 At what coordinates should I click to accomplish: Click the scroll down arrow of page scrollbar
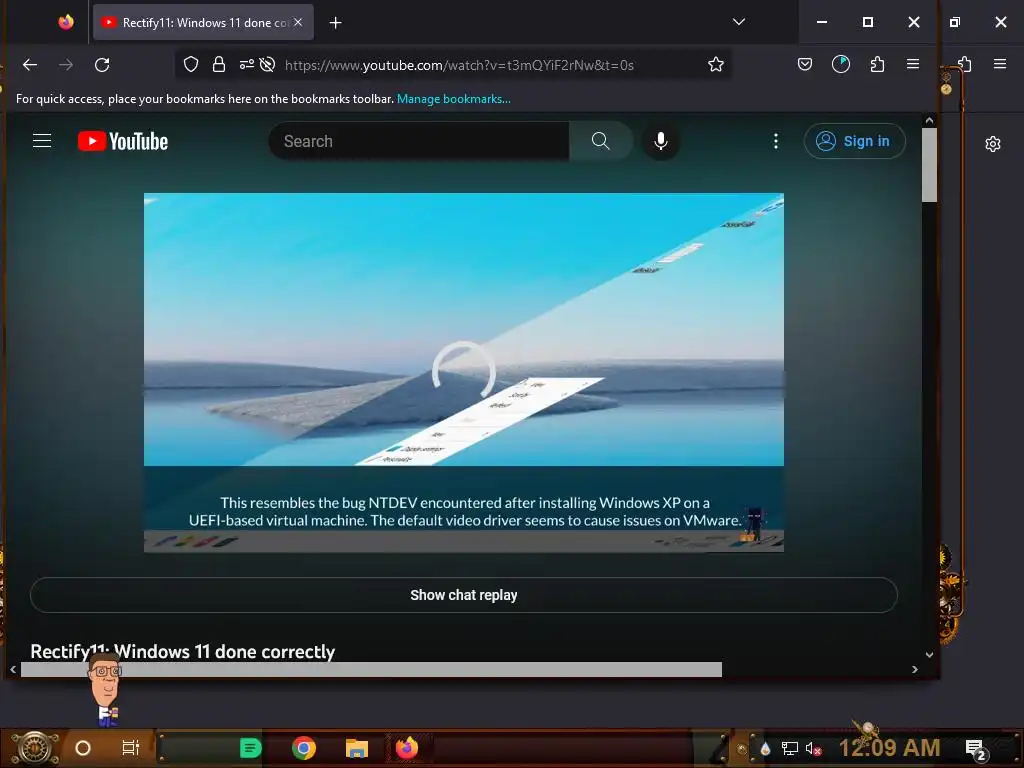(x=929, y=654)
